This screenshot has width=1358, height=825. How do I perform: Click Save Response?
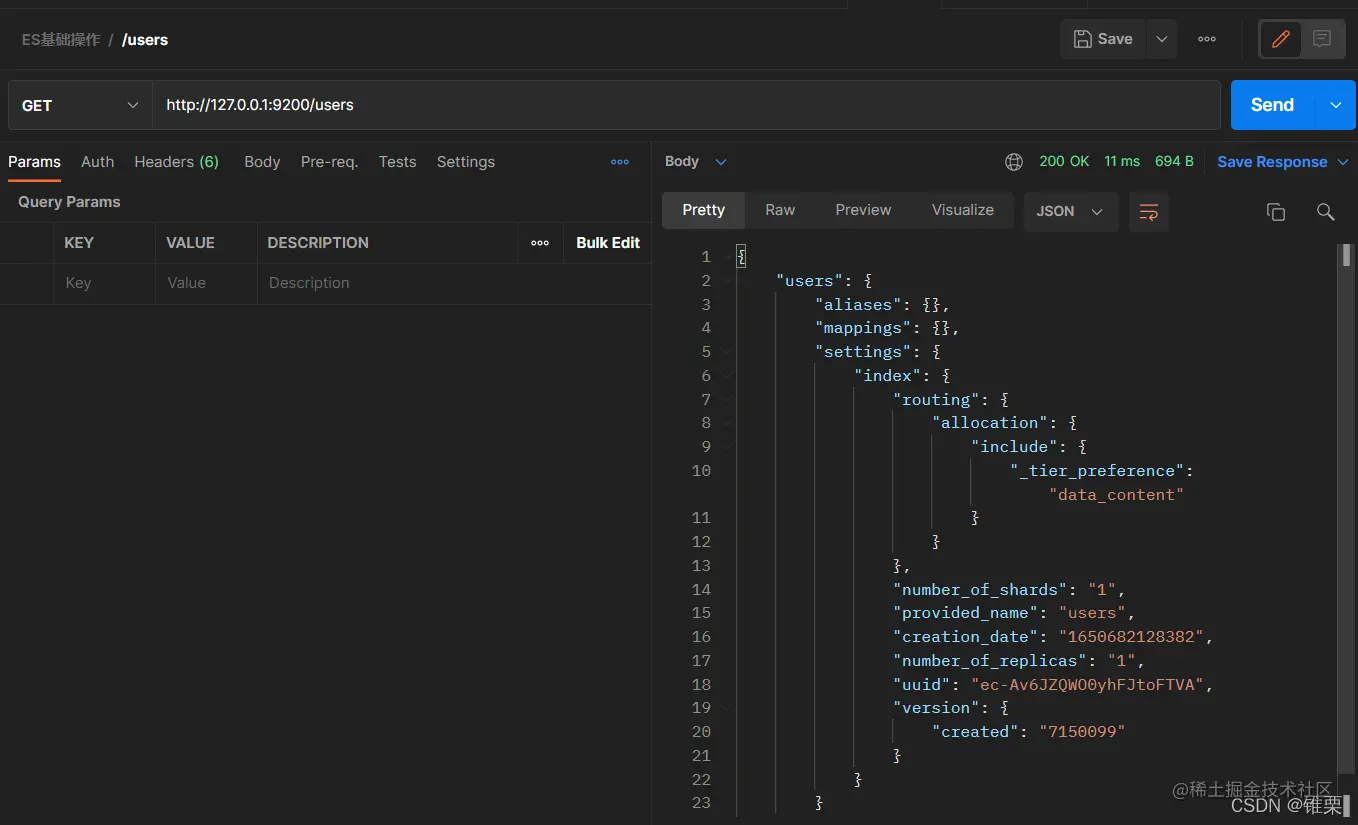pyautogui.click(x=1272, y=162)
